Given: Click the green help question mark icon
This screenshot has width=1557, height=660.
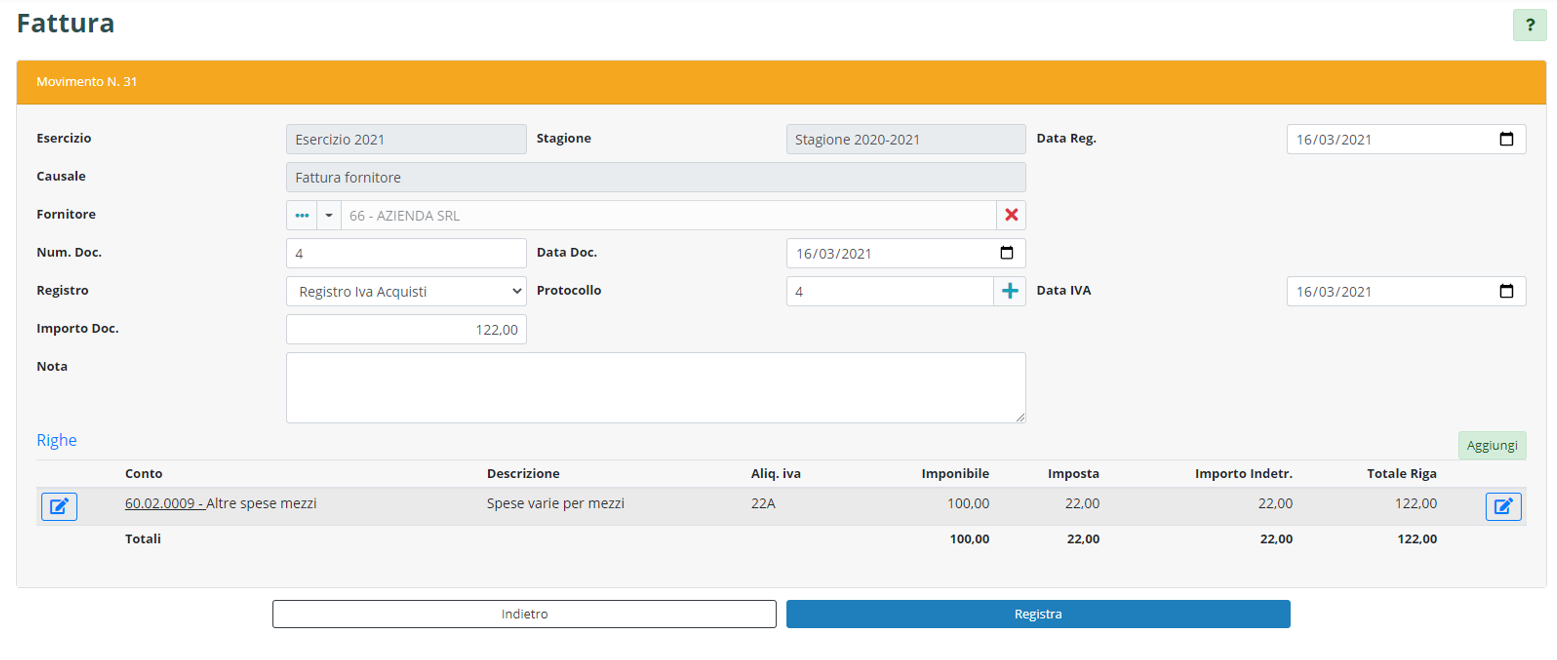Looking at the screenshot, I should 1529,26.
